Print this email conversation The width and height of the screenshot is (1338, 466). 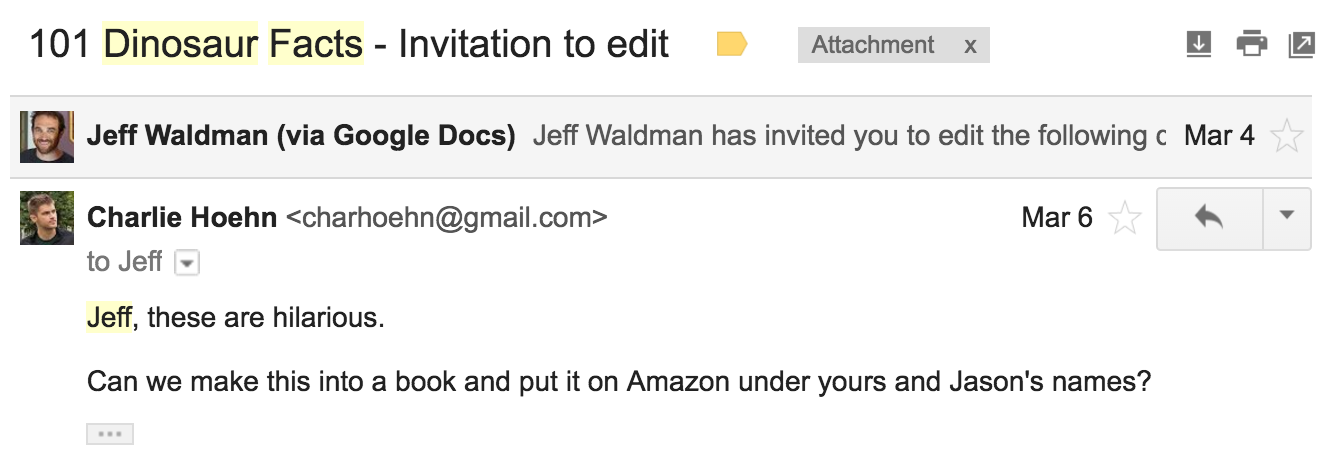click(1251, 44)
